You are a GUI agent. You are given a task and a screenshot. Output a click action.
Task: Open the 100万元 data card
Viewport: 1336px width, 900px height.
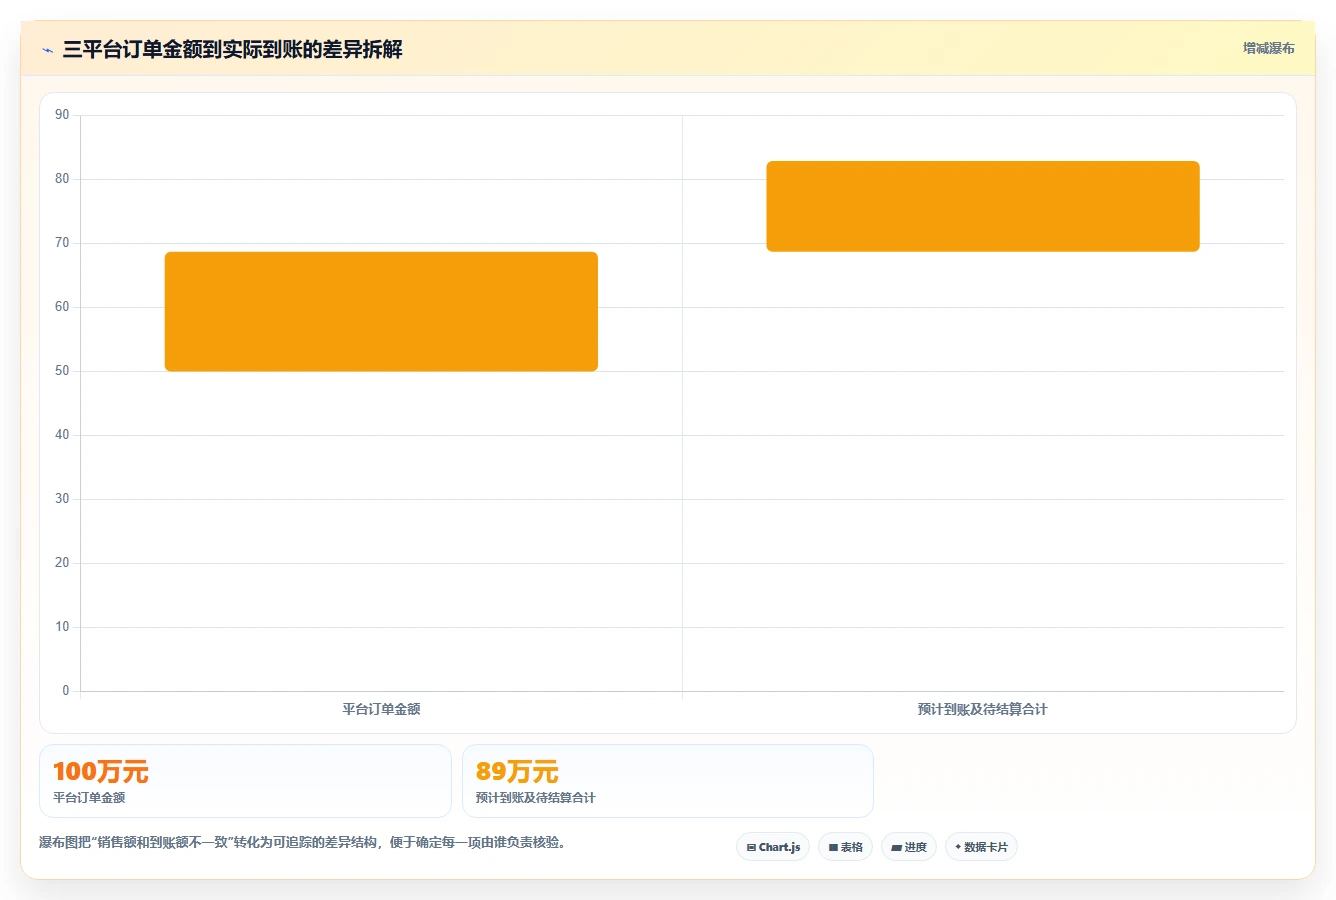coord(245,781)
